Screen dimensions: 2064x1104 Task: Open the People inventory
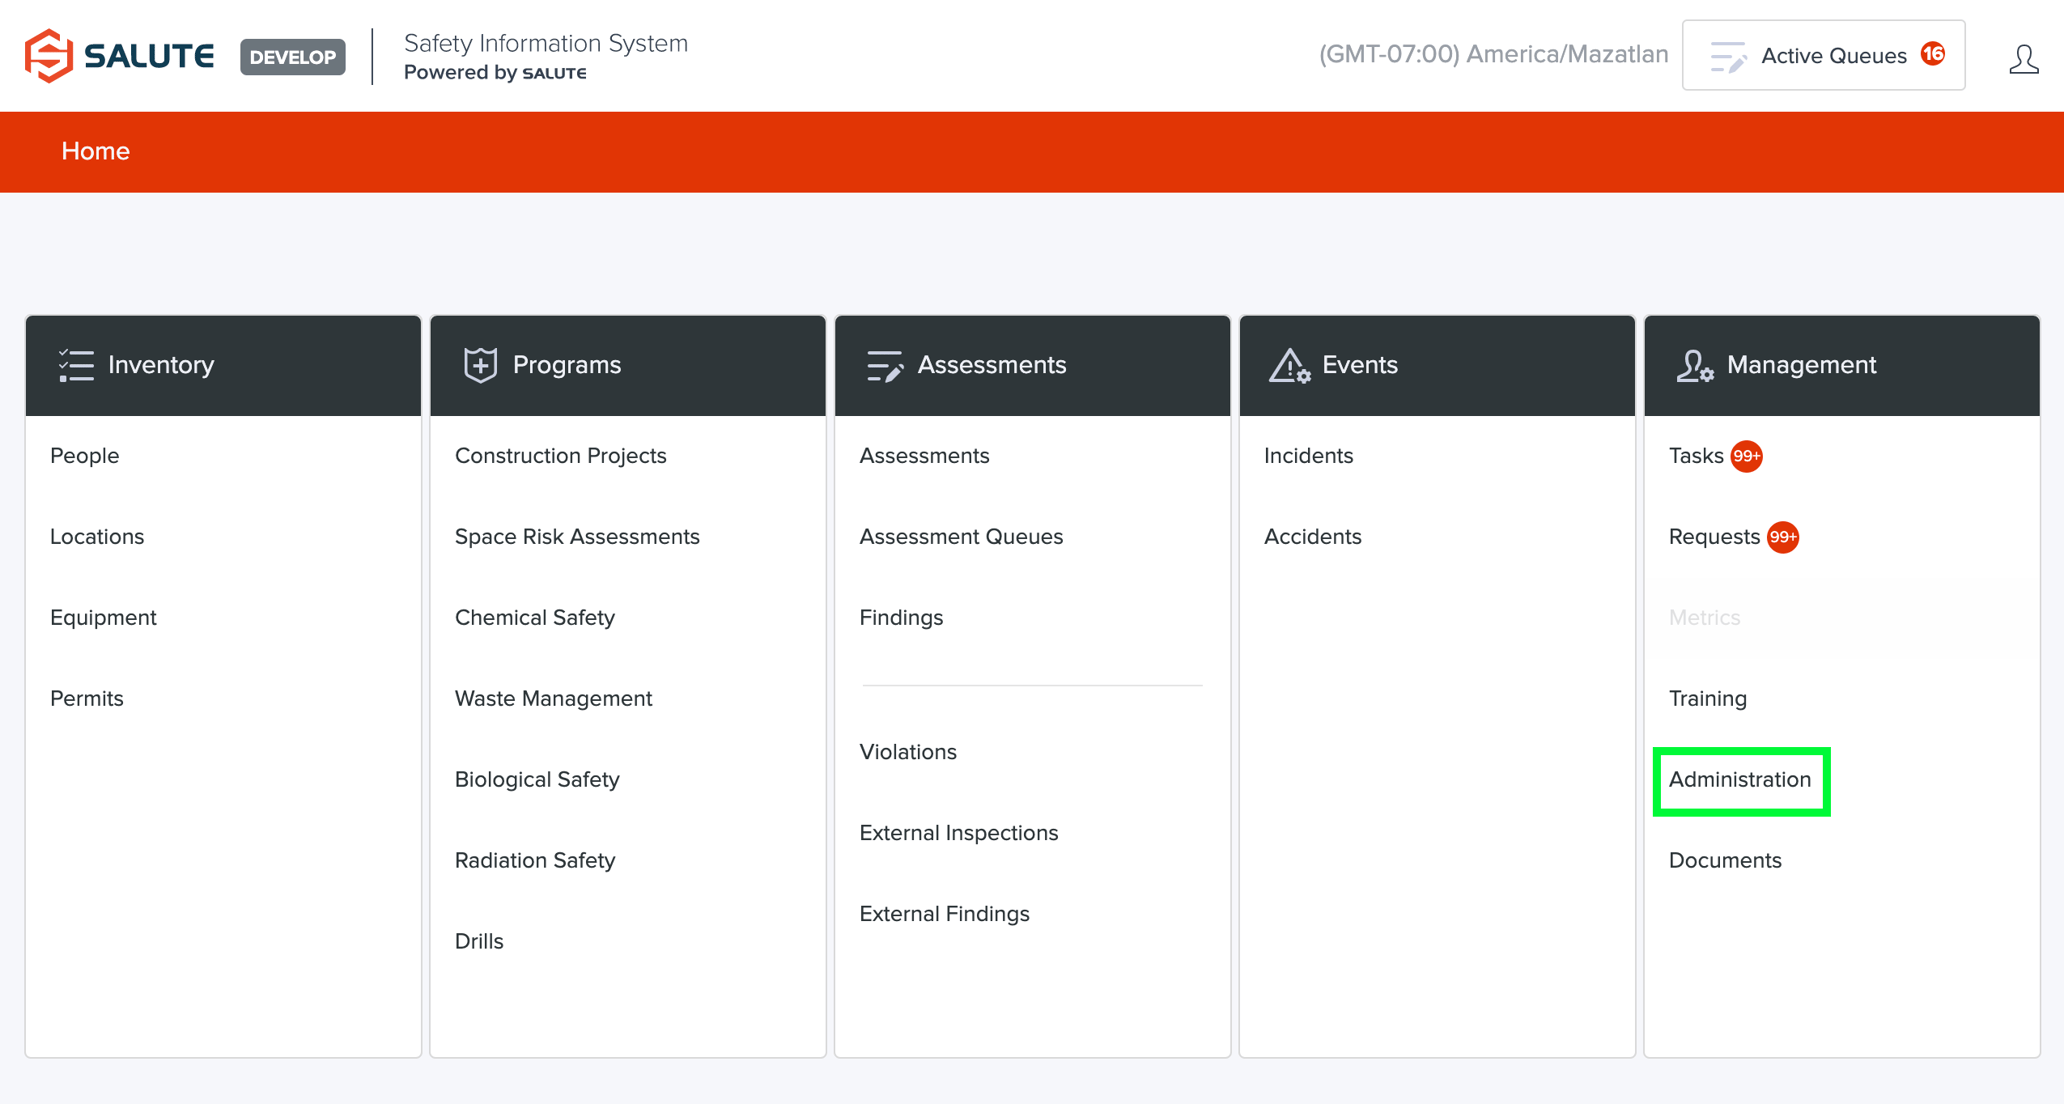click(85, 456)
